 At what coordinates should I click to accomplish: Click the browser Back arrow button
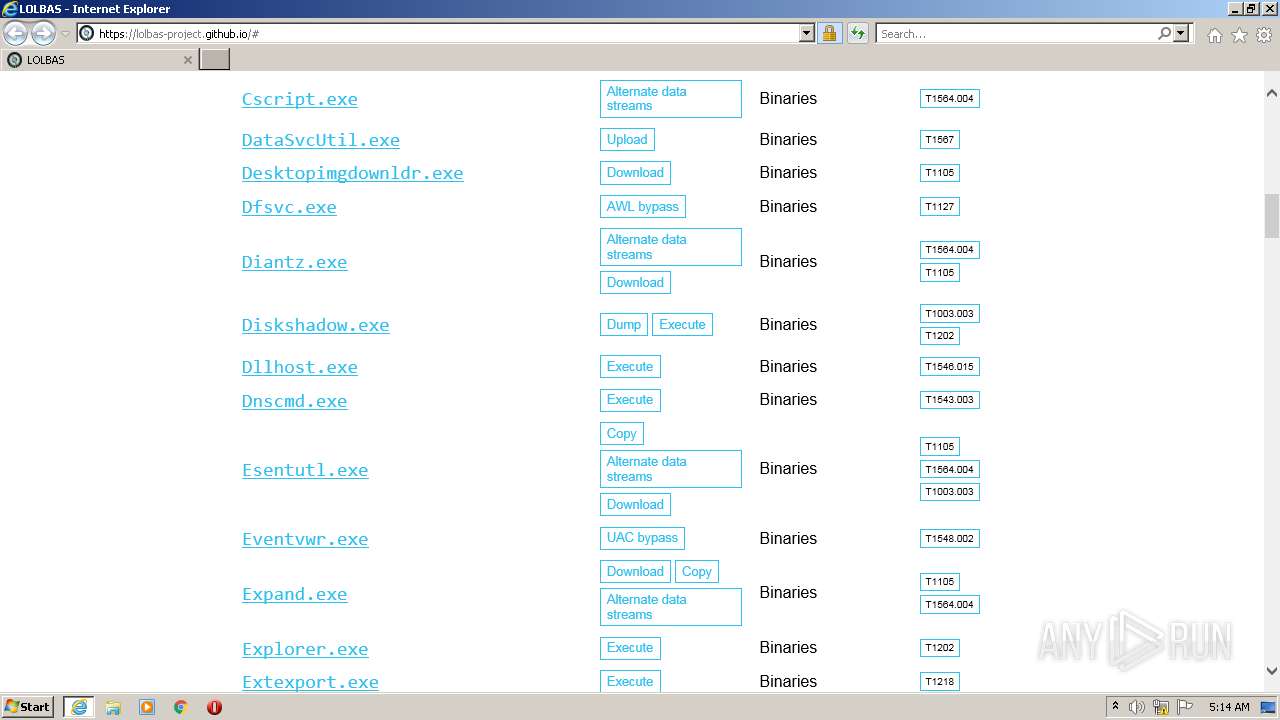pyautogui.click(x=16, y=33)
